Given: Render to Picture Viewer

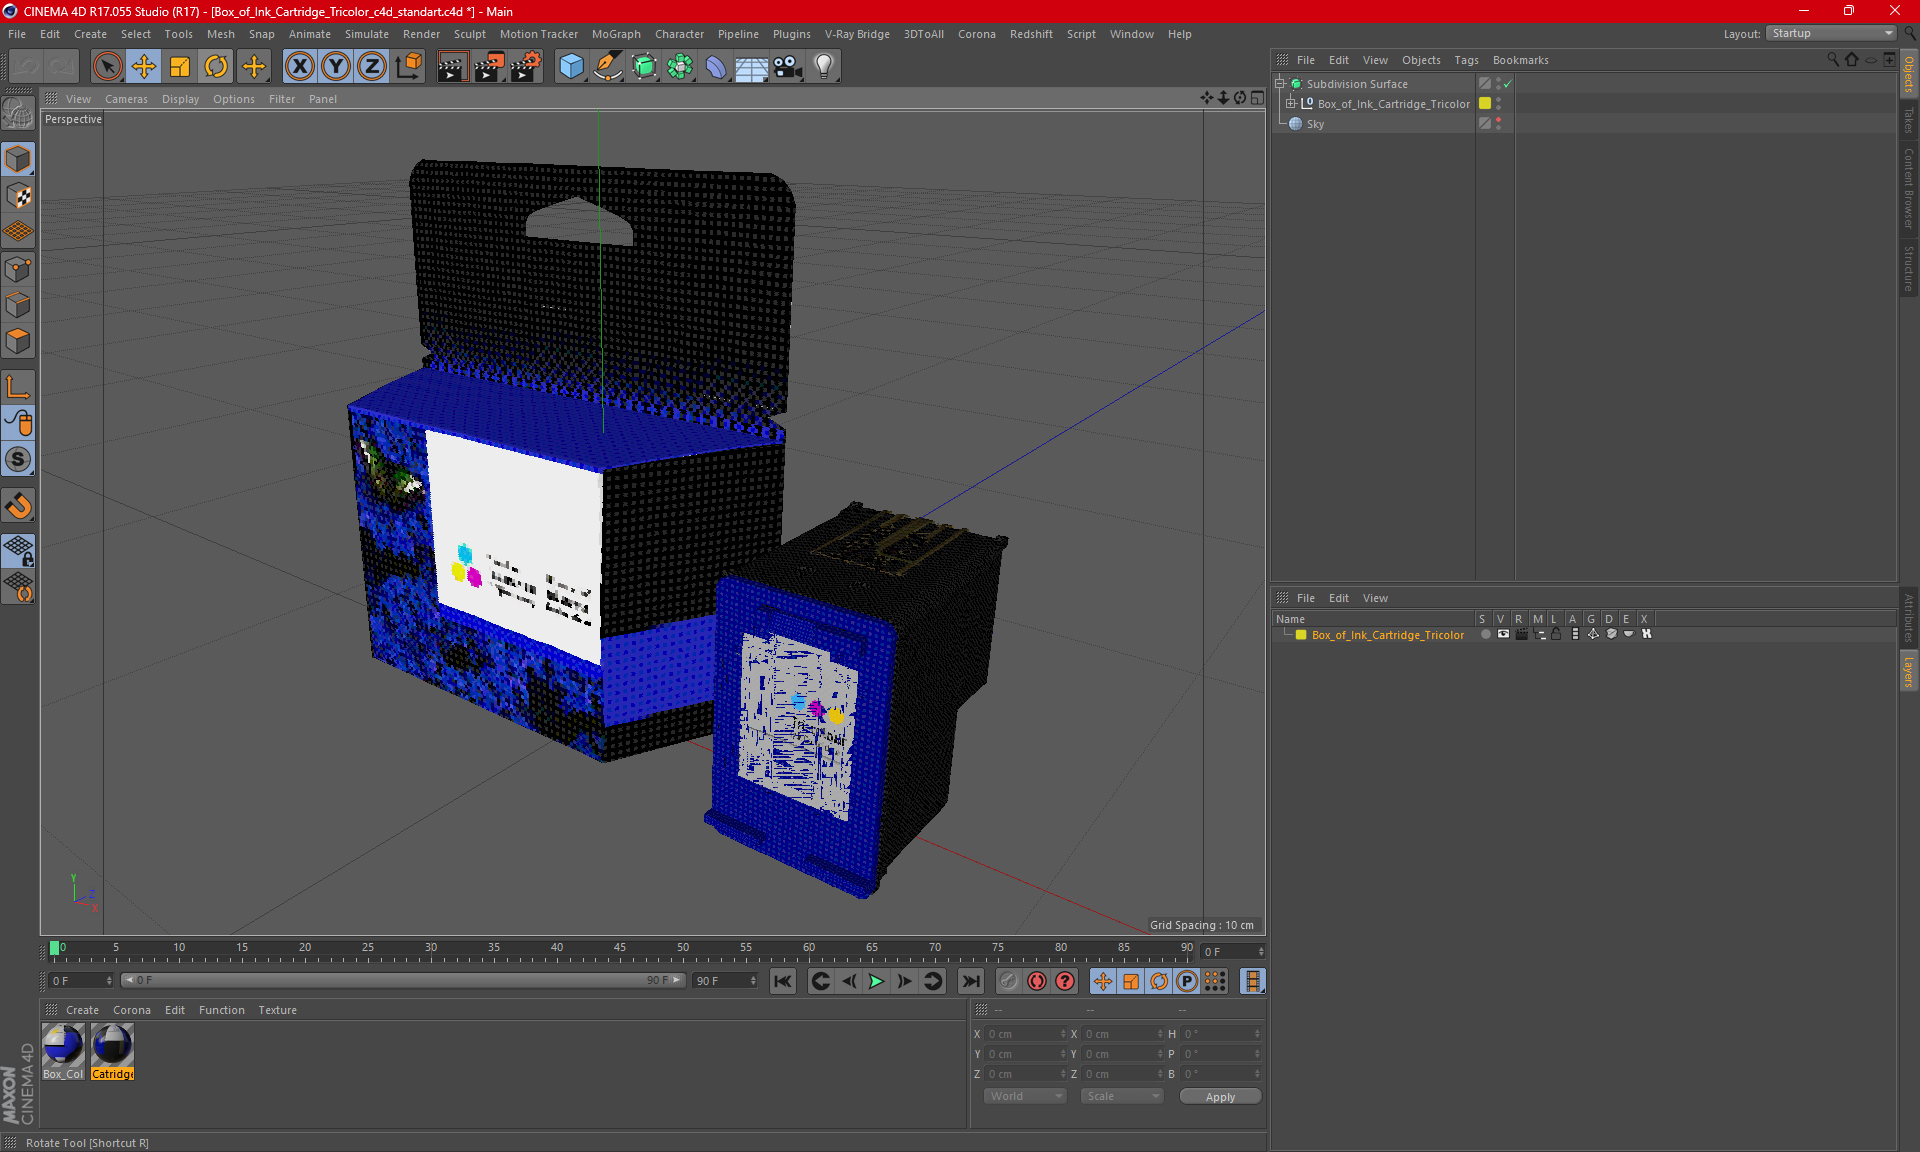Looking at the screenshot, I should pos(489,66).
